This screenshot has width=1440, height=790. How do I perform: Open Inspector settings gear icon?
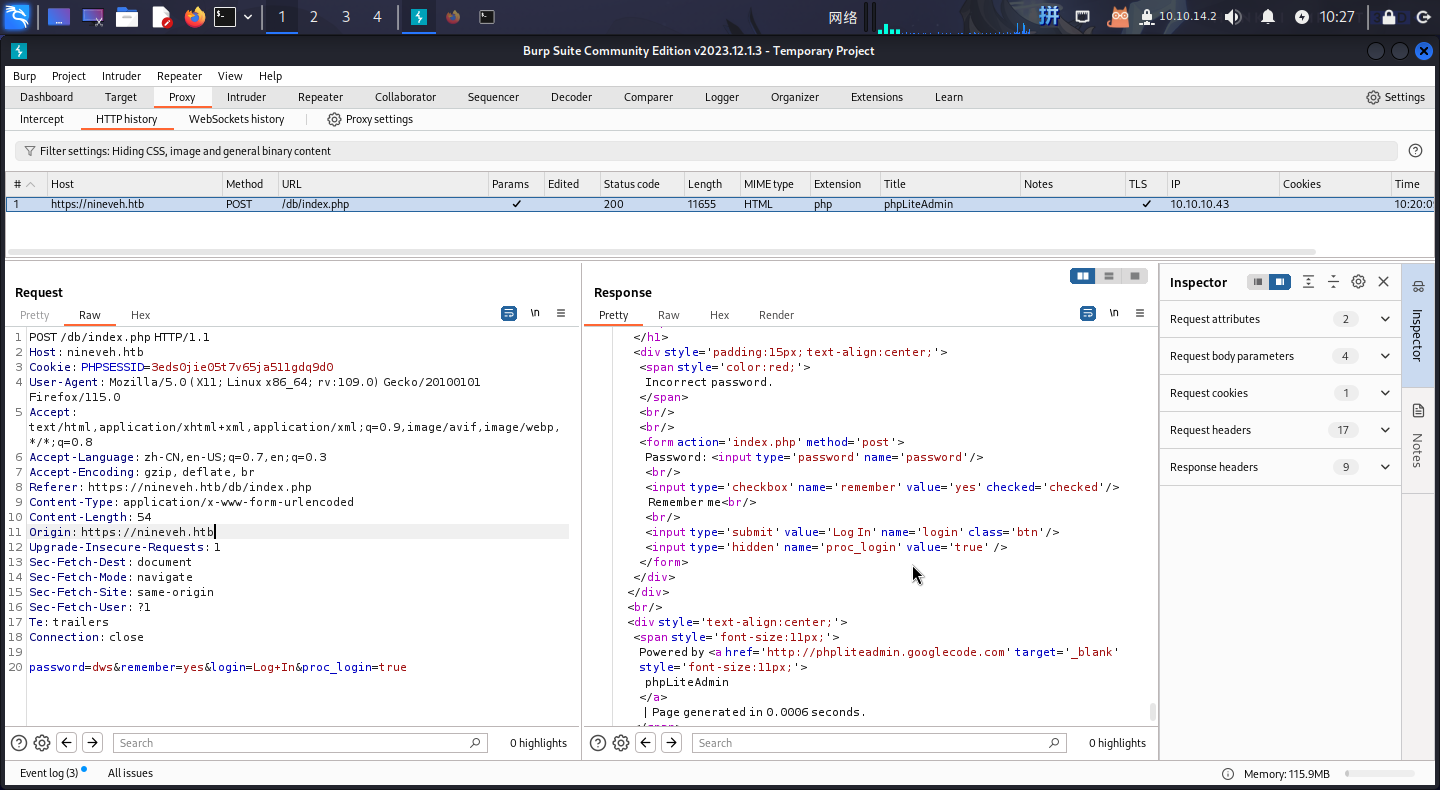pyautogui.click(x=1358, y=282)
